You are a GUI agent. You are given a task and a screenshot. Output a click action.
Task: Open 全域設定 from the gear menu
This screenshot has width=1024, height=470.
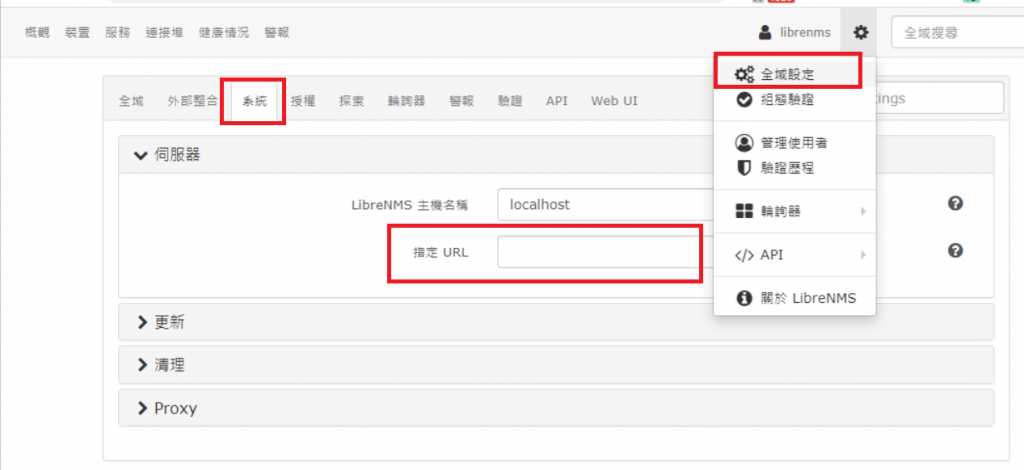pyautogui.click(x=786, y=74)
